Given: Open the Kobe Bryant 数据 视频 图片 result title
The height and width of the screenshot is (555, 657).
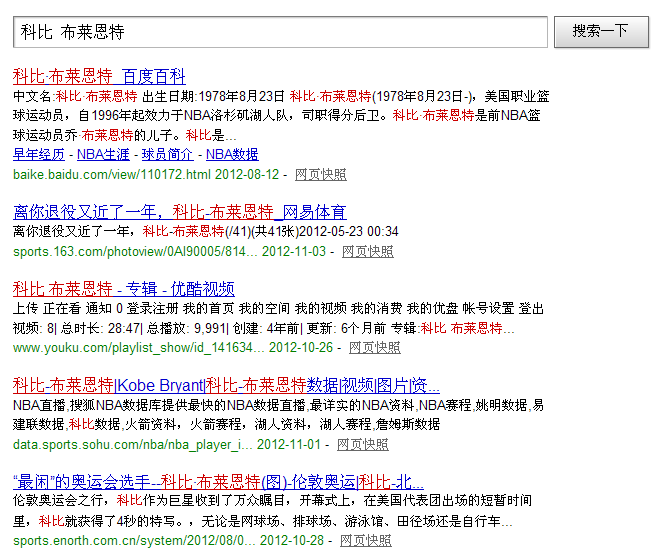Looking at the screenshot, I should point(226,385).
